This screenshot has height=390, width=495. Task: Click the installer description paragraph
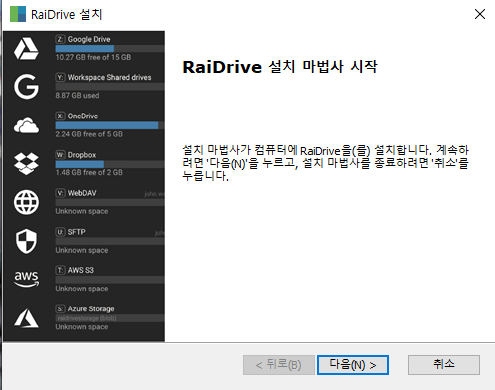[326, 163]
